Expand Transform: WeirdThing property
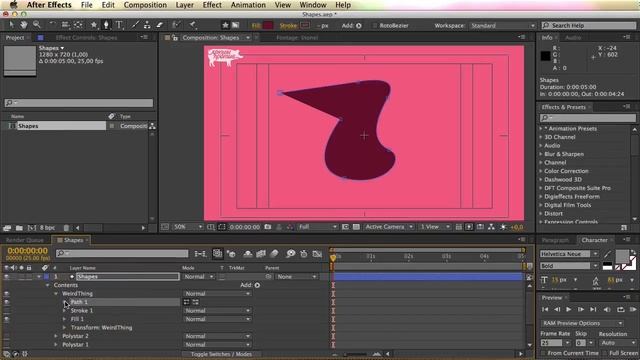Screen dimensions: 640x360 click(x=64, y=327)
